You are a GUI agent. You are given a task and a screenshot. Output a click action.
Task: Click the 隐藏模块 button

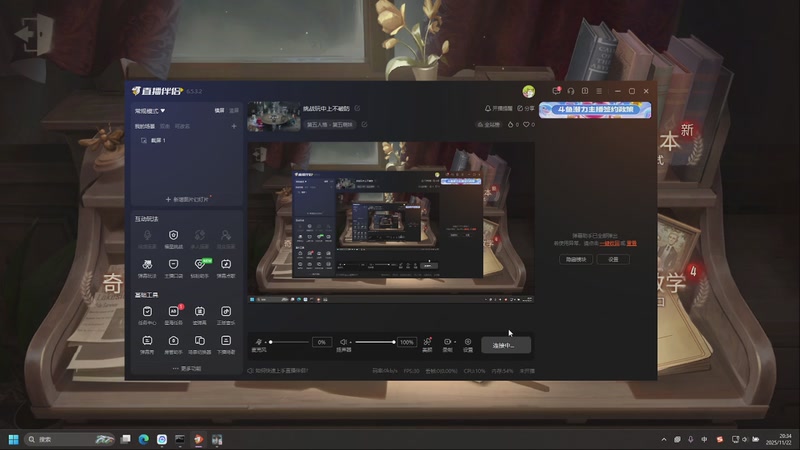576,259
